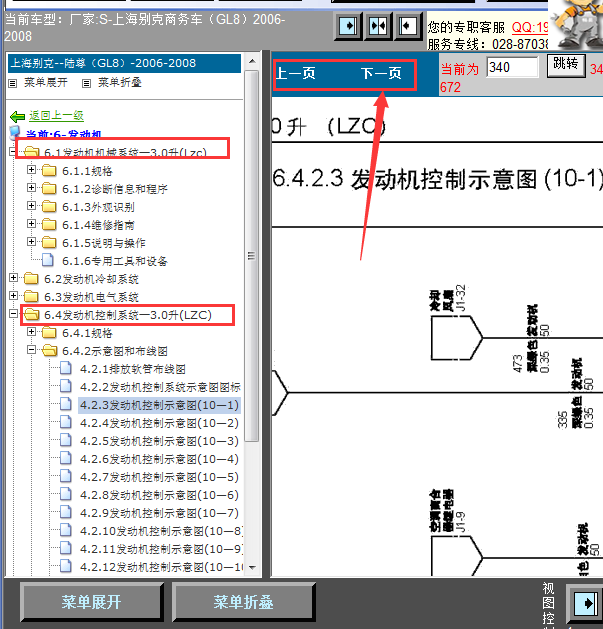Select 4.2.10发动机控制示意图(10-8) item

[161, 531]
